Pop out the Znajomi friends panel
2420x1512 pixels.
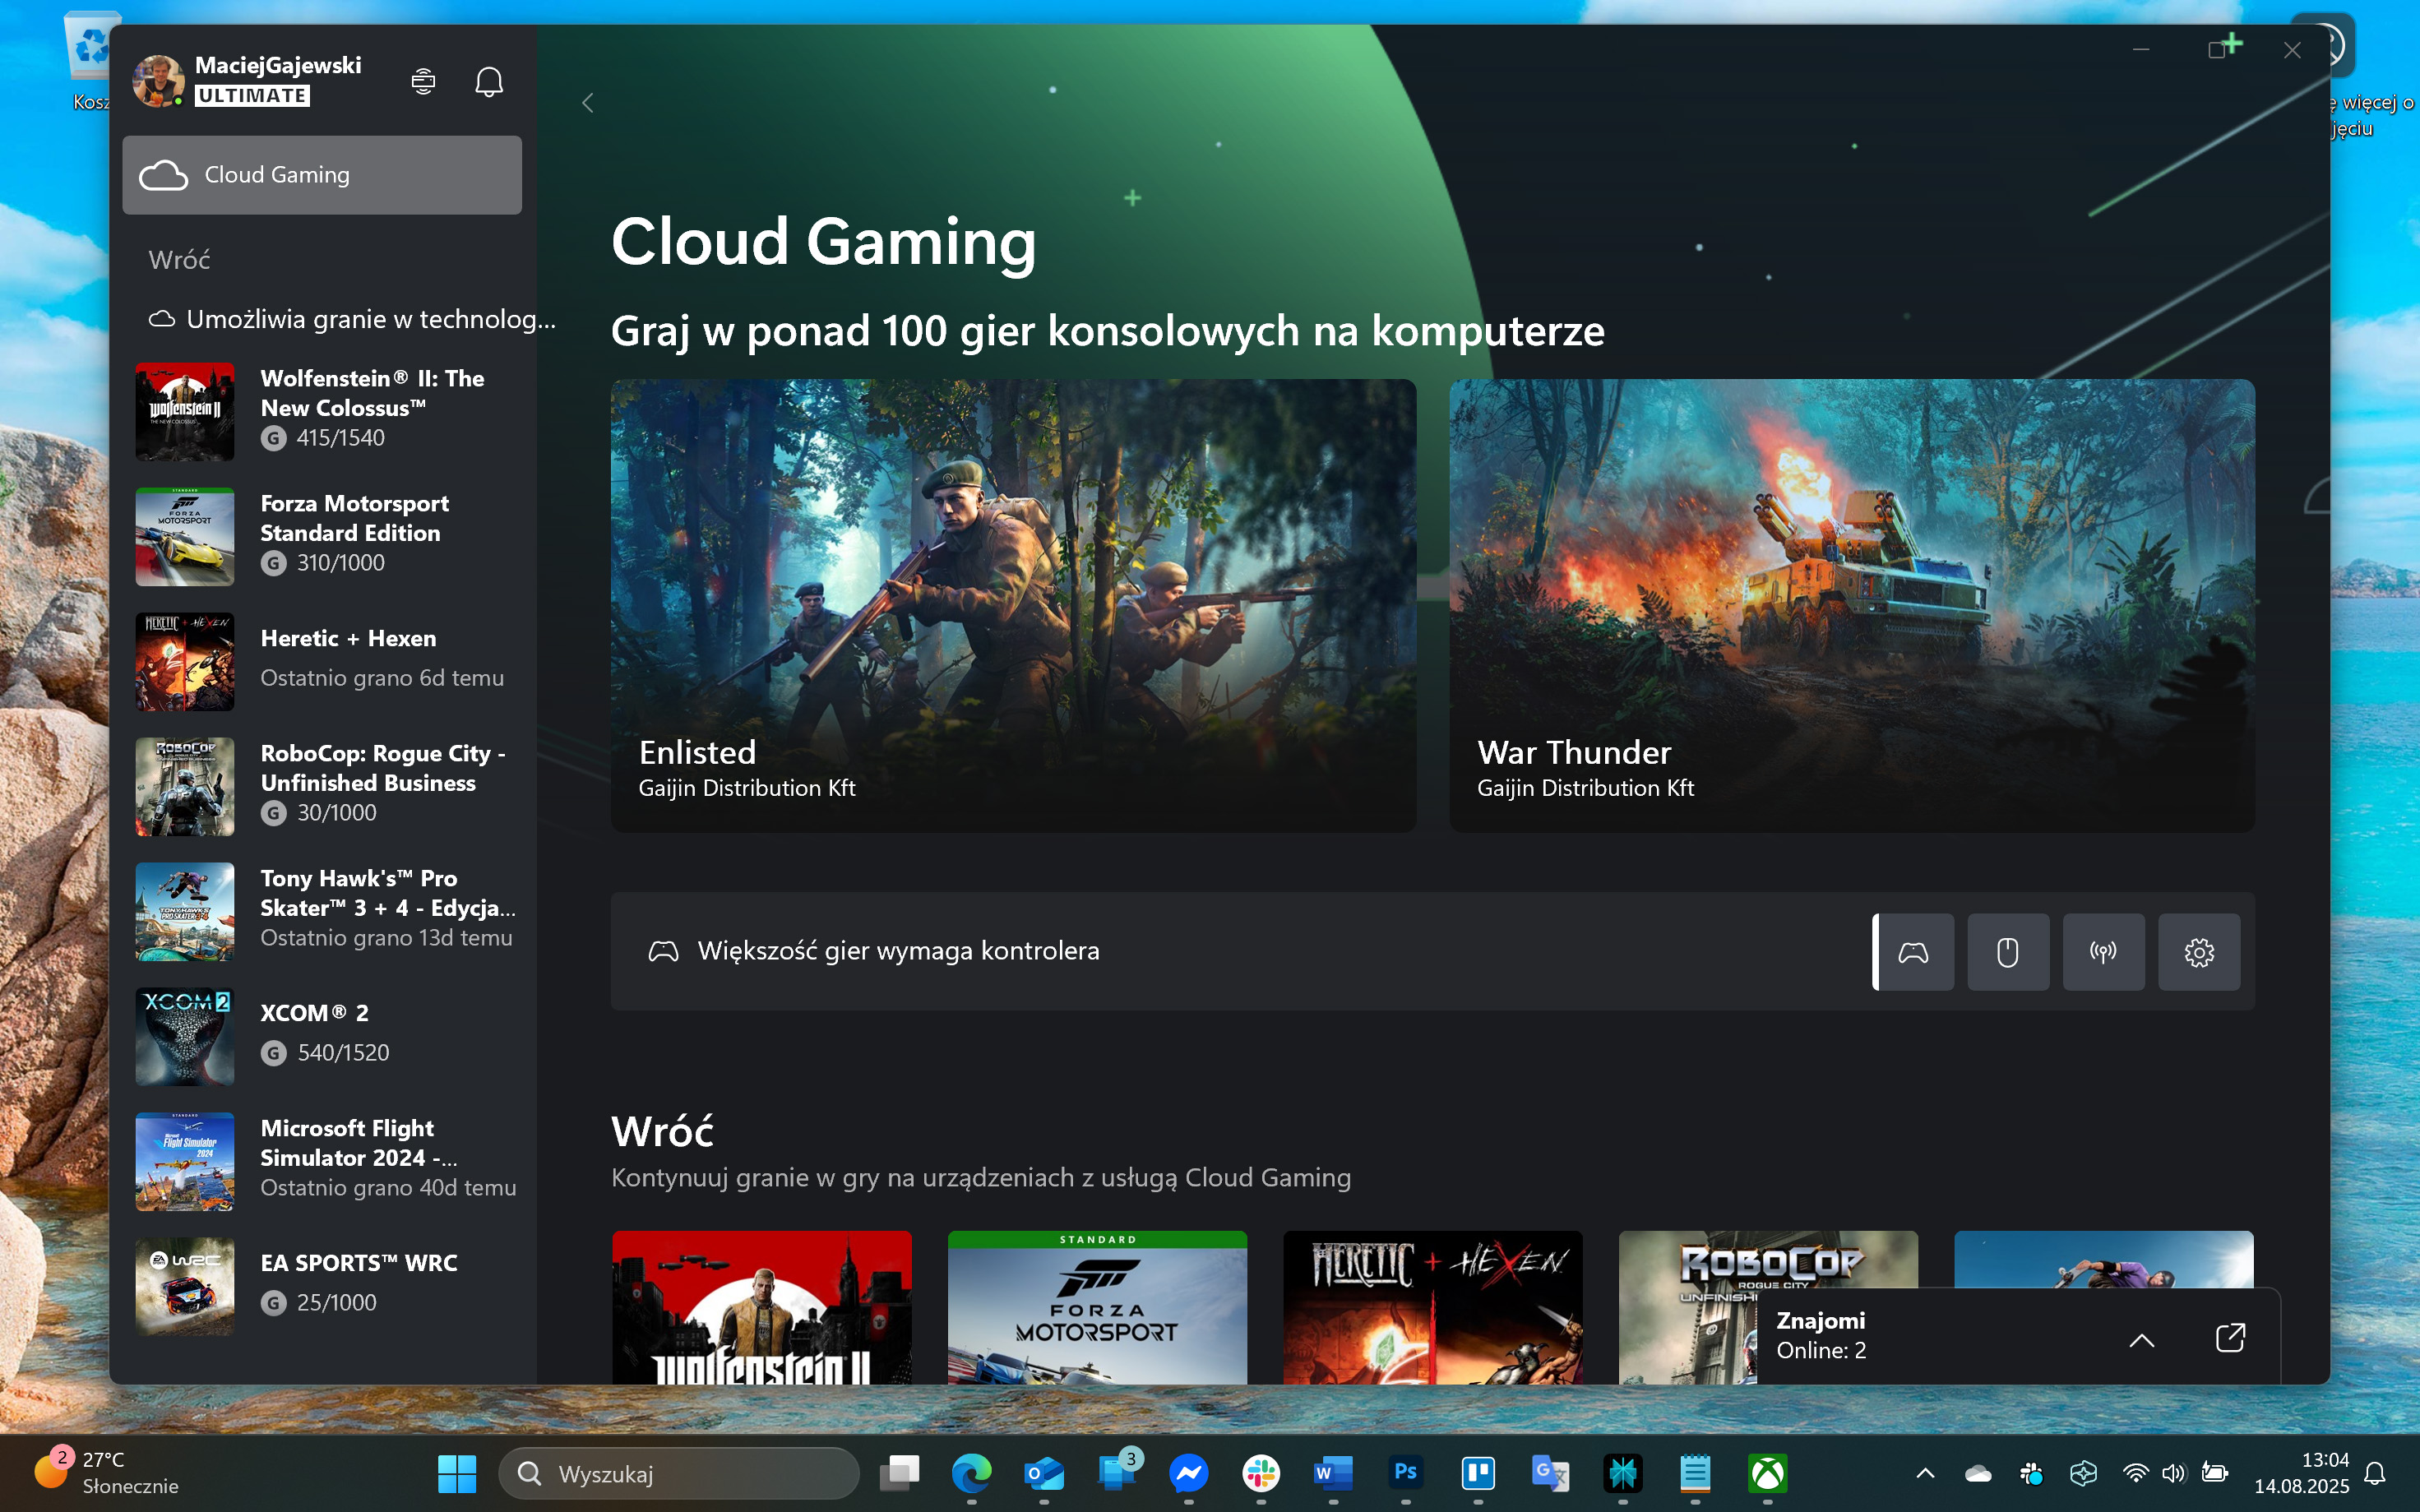2229,1337
